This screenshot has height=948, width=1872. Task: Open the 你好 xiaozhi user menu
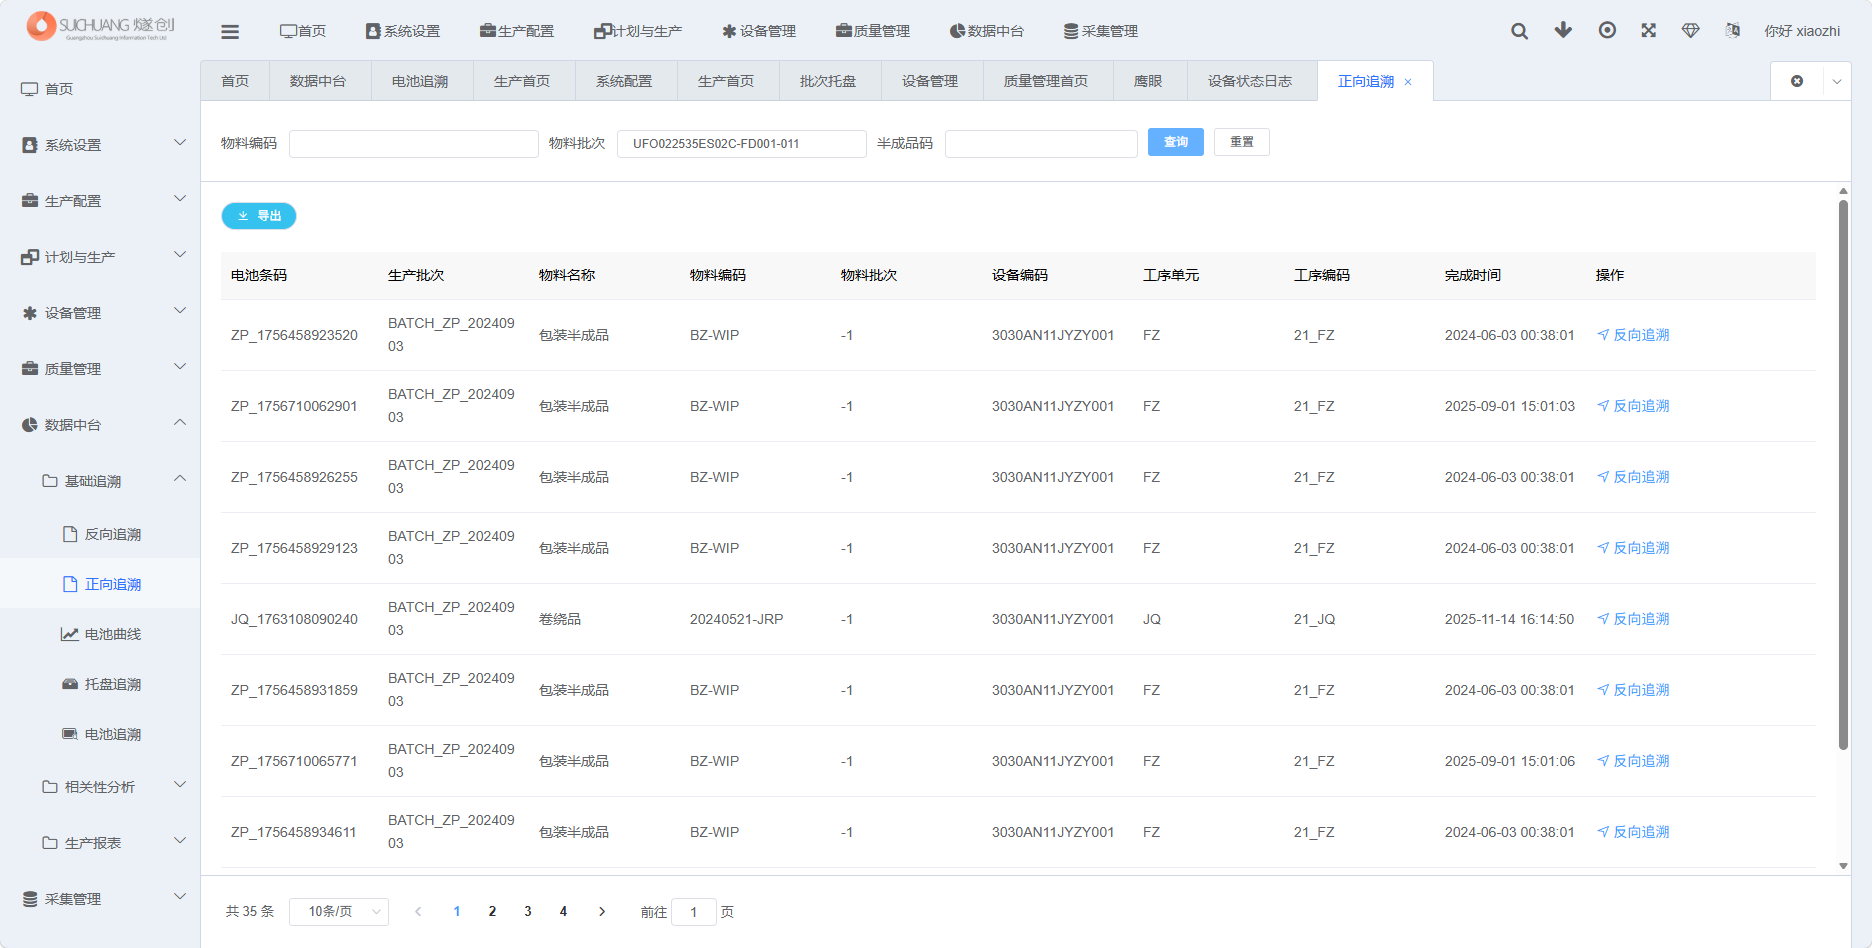(1802, 31)
